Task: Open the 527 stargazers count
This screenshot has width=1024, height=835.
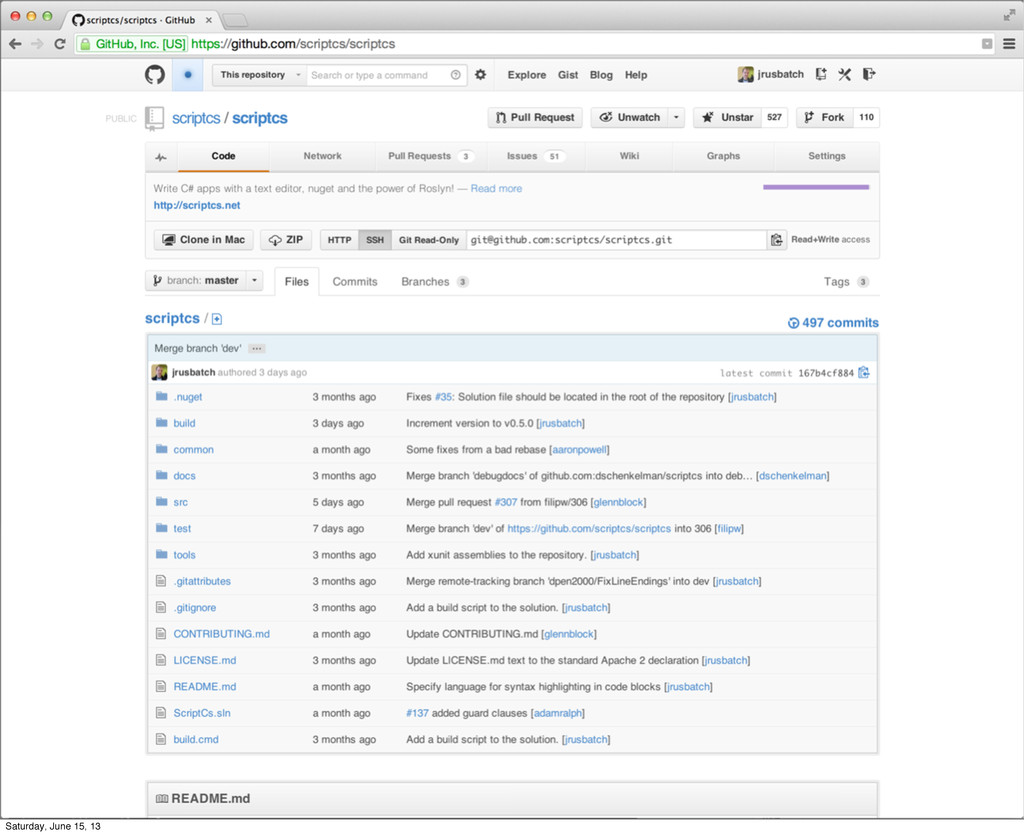Action: 775,118
